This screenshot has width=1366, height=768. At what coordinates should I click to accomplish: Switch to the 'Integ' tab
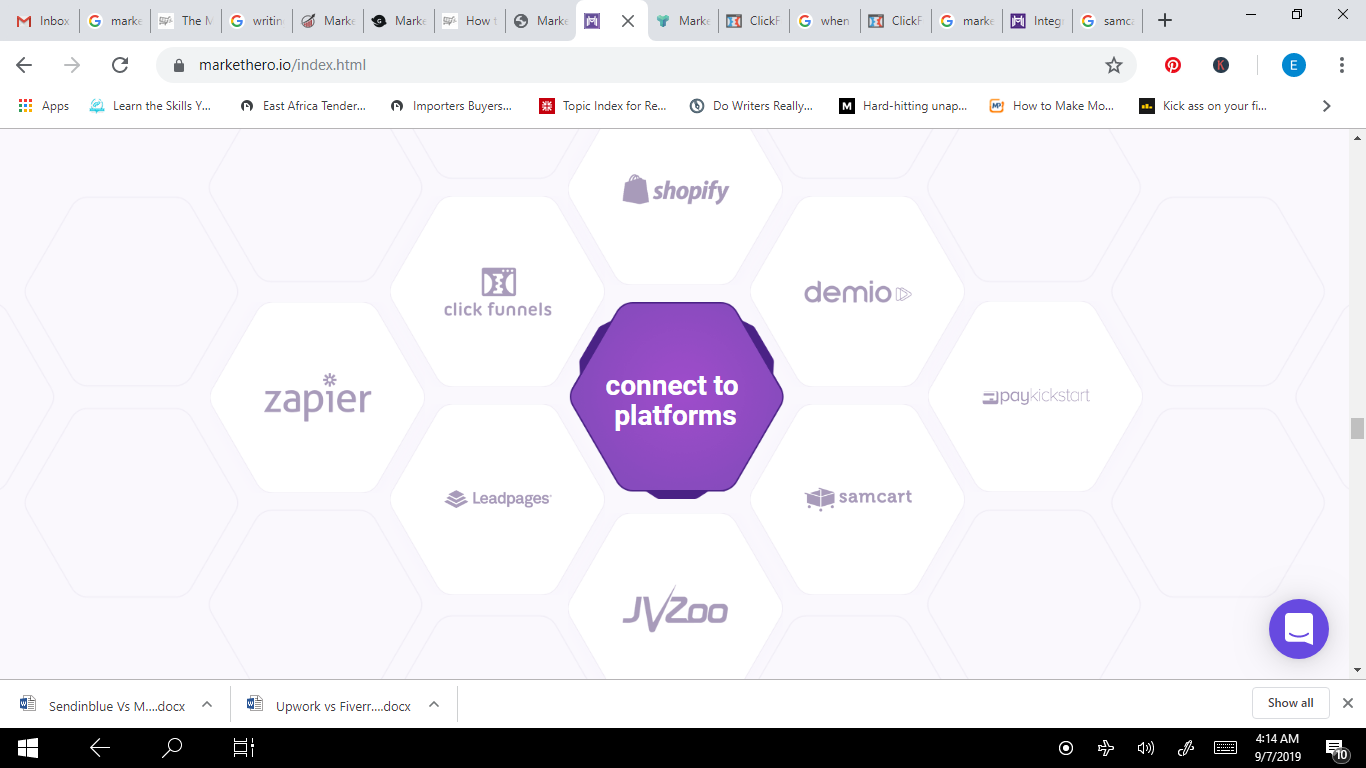pos(1037,20)
